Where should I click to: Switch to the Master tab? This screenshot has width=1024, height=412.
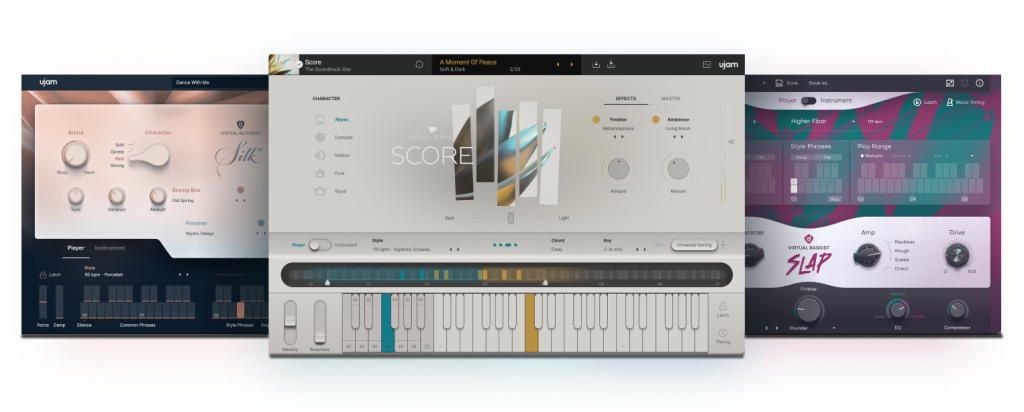click(x=672, y=99)
